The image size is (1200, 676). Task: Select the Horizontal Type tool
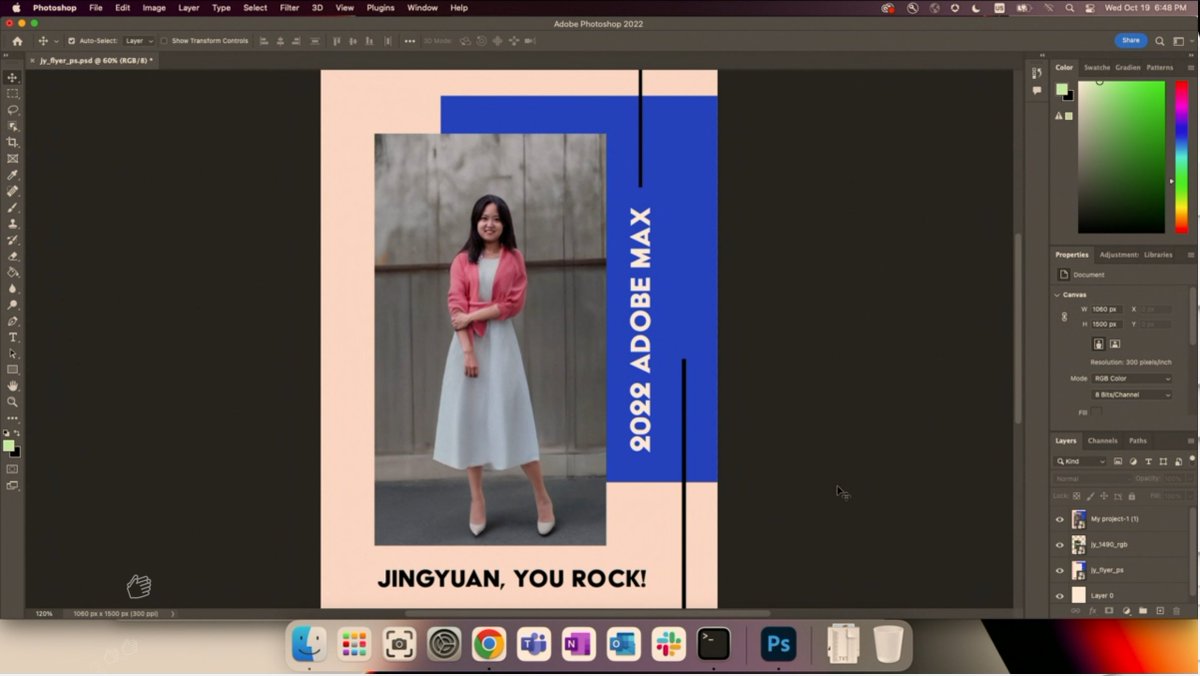[x=13, y=337]
